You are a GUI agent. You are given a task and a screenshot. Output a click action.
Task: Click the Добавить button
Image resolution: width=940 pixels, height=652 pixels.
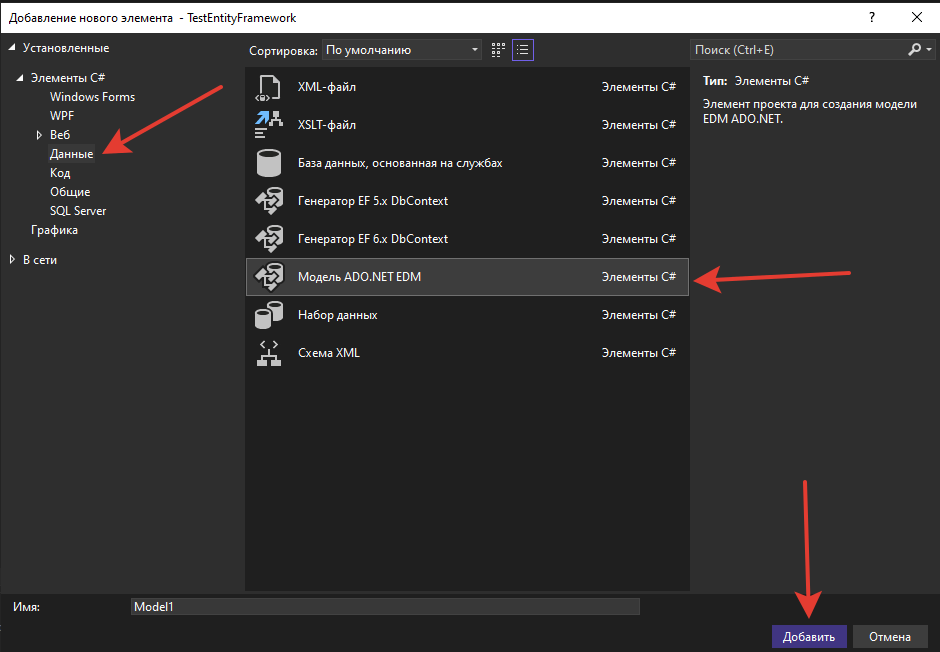[x=809, y=637]
